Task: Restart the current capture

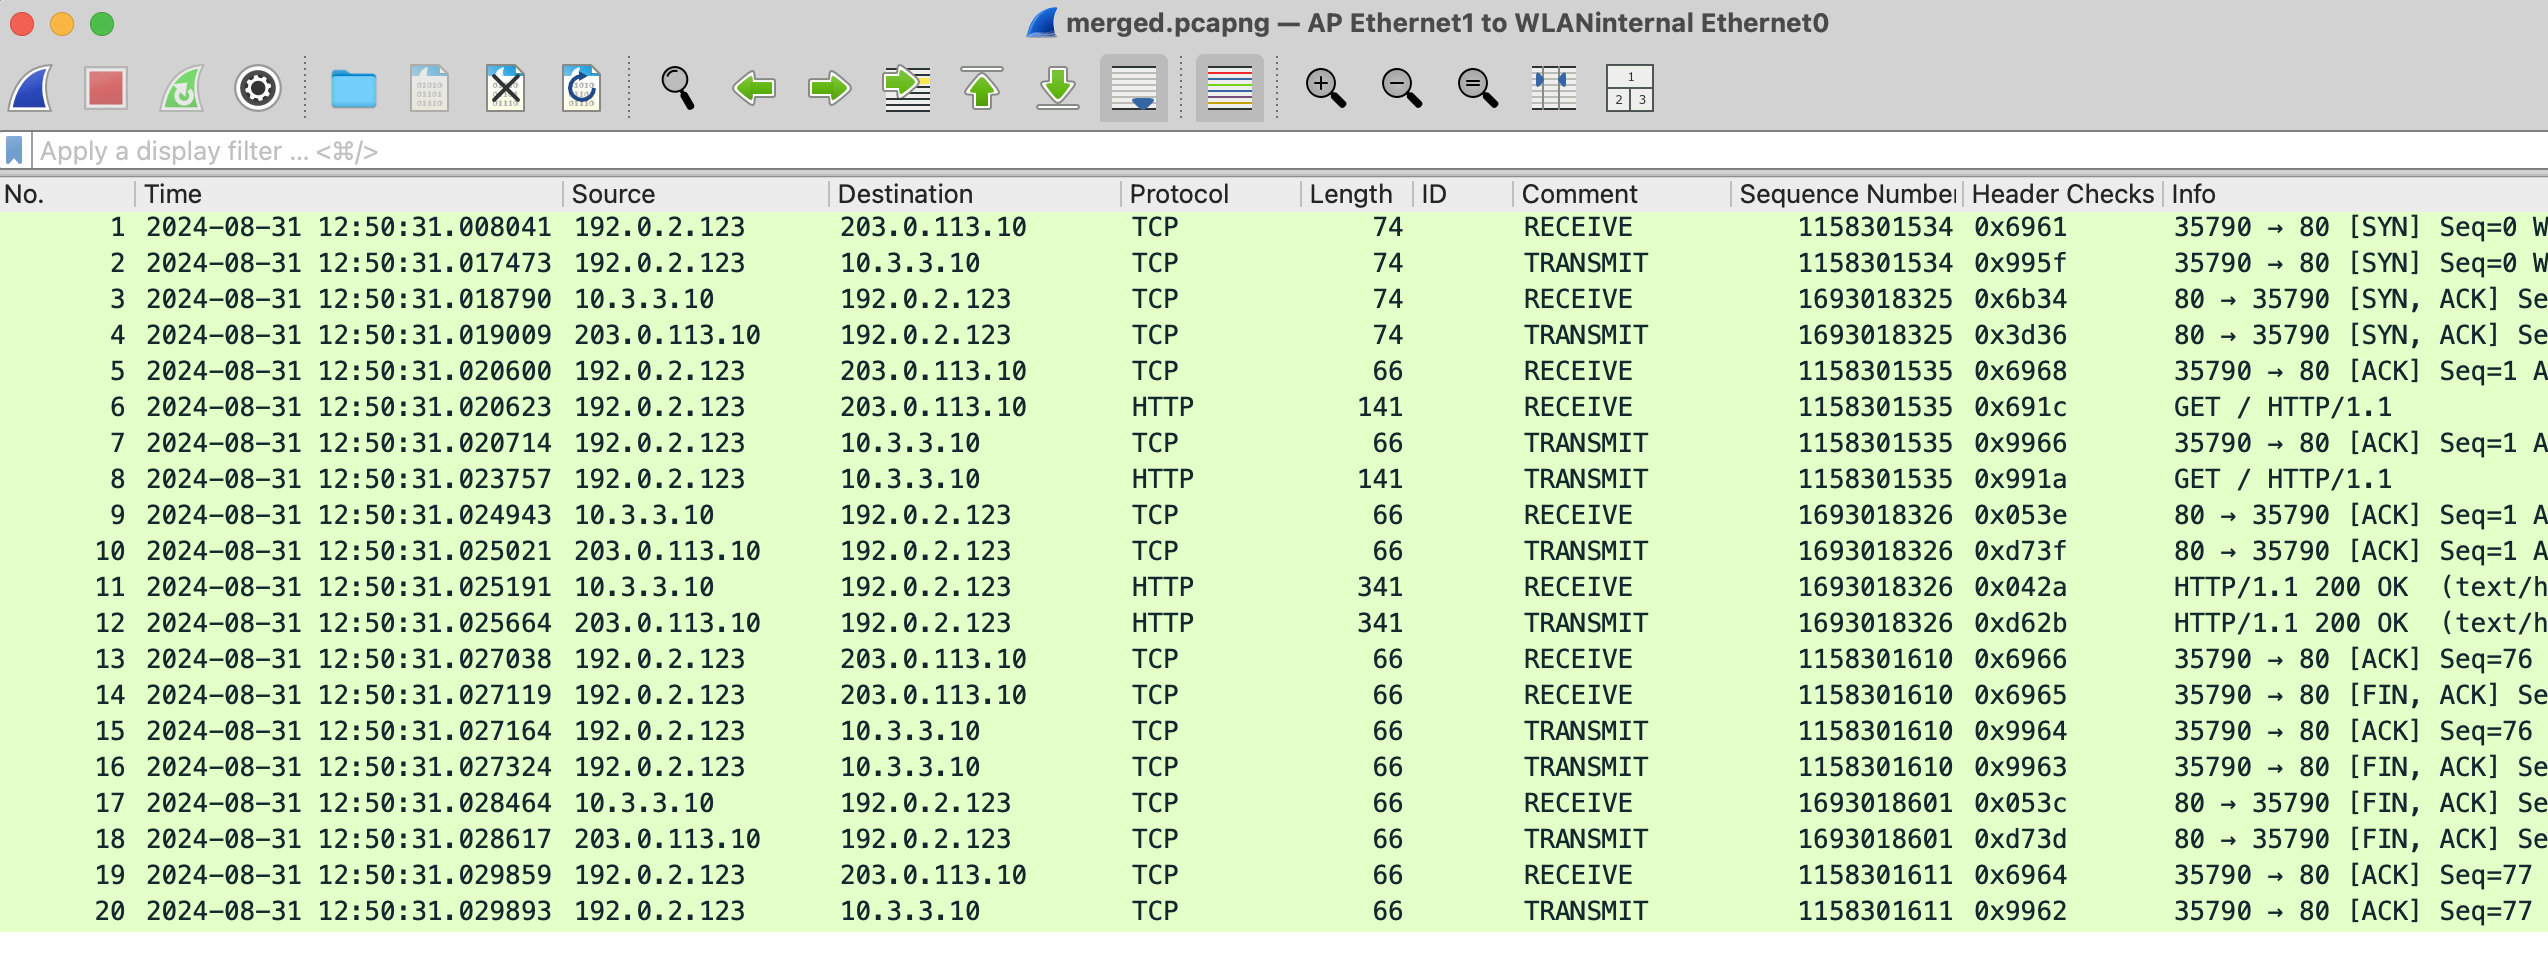Action: pos(182,89)
